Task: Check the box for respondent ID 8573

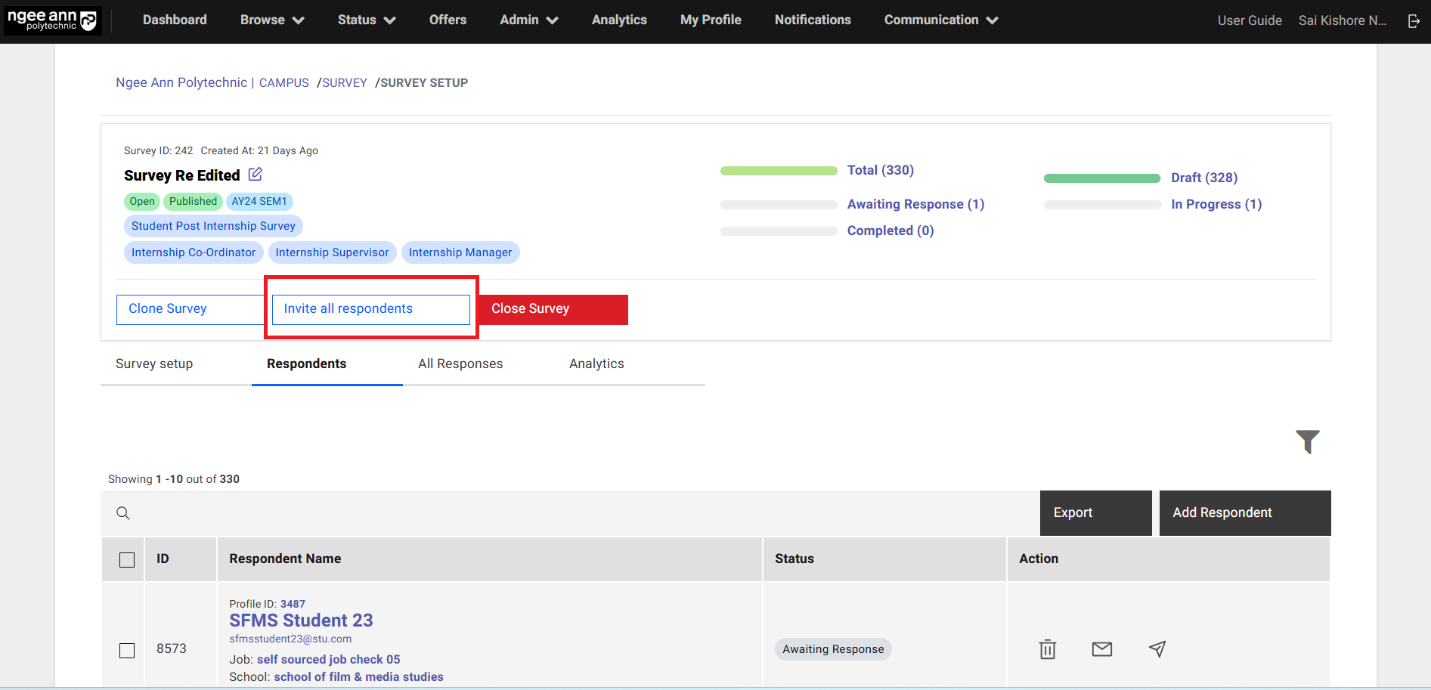Action: click(127, 650)
